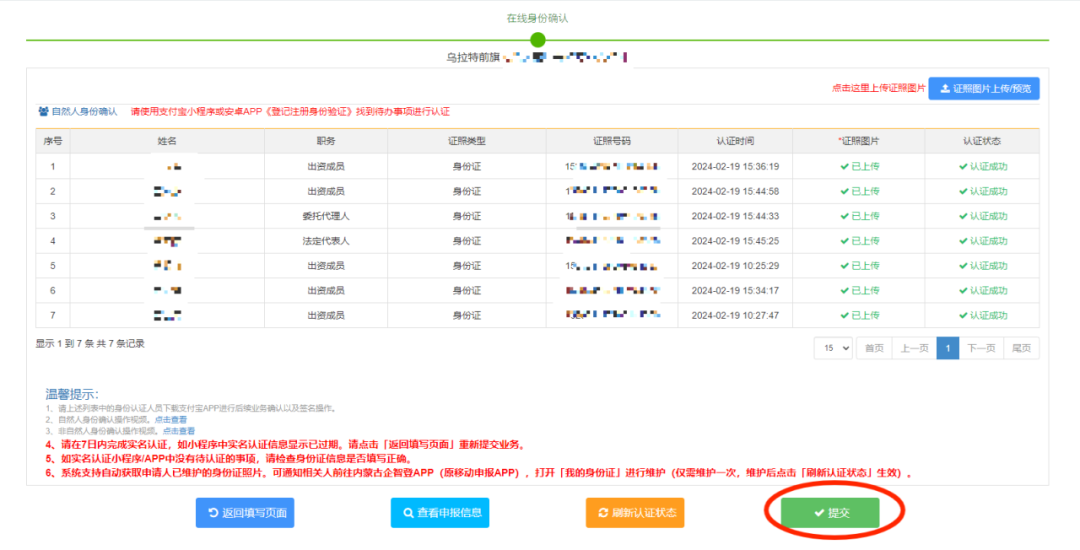This screenshot has width=1080, height=550.
Task: Click red text 点击这里上传证照图片
Action: tap(879, 88)
